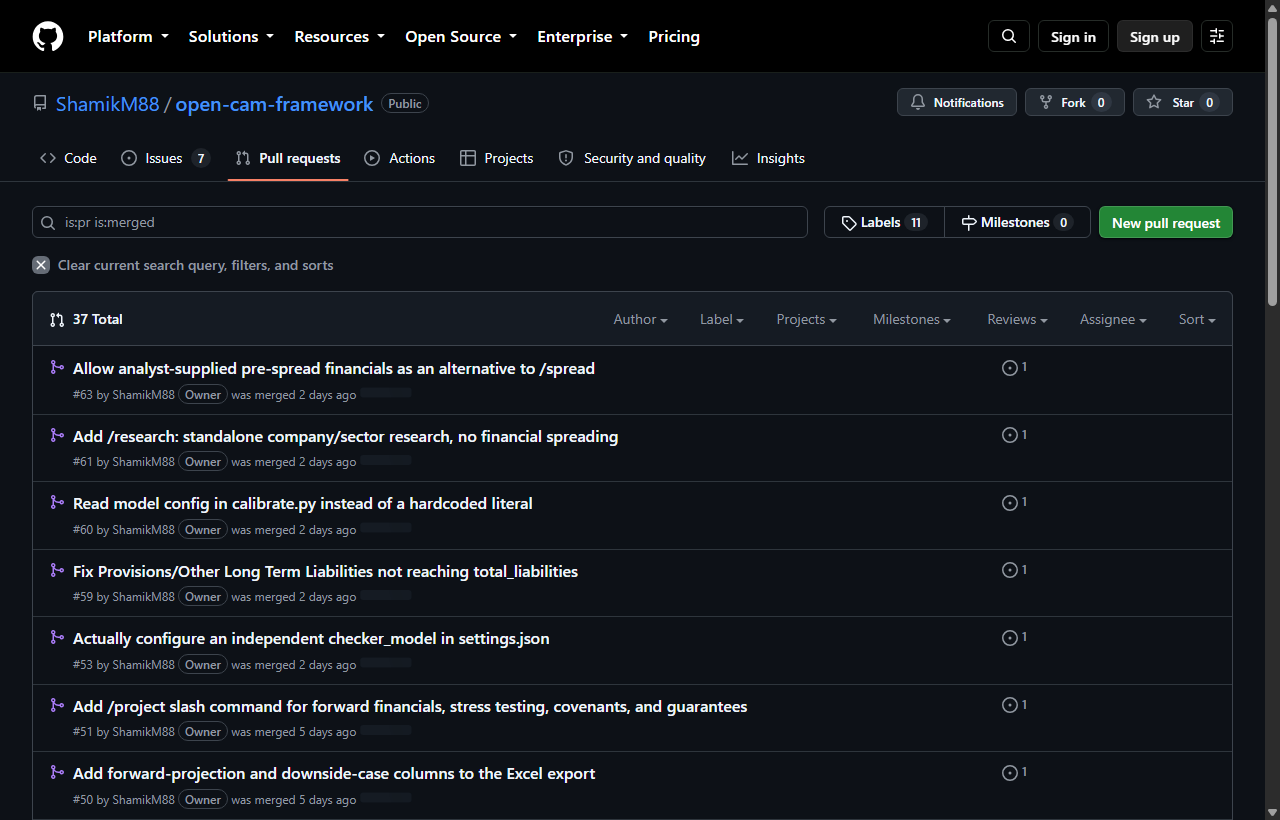1280x820 pixels.
Task: Click the is:pr is:merged search field
Action: (x=420, y=222)
